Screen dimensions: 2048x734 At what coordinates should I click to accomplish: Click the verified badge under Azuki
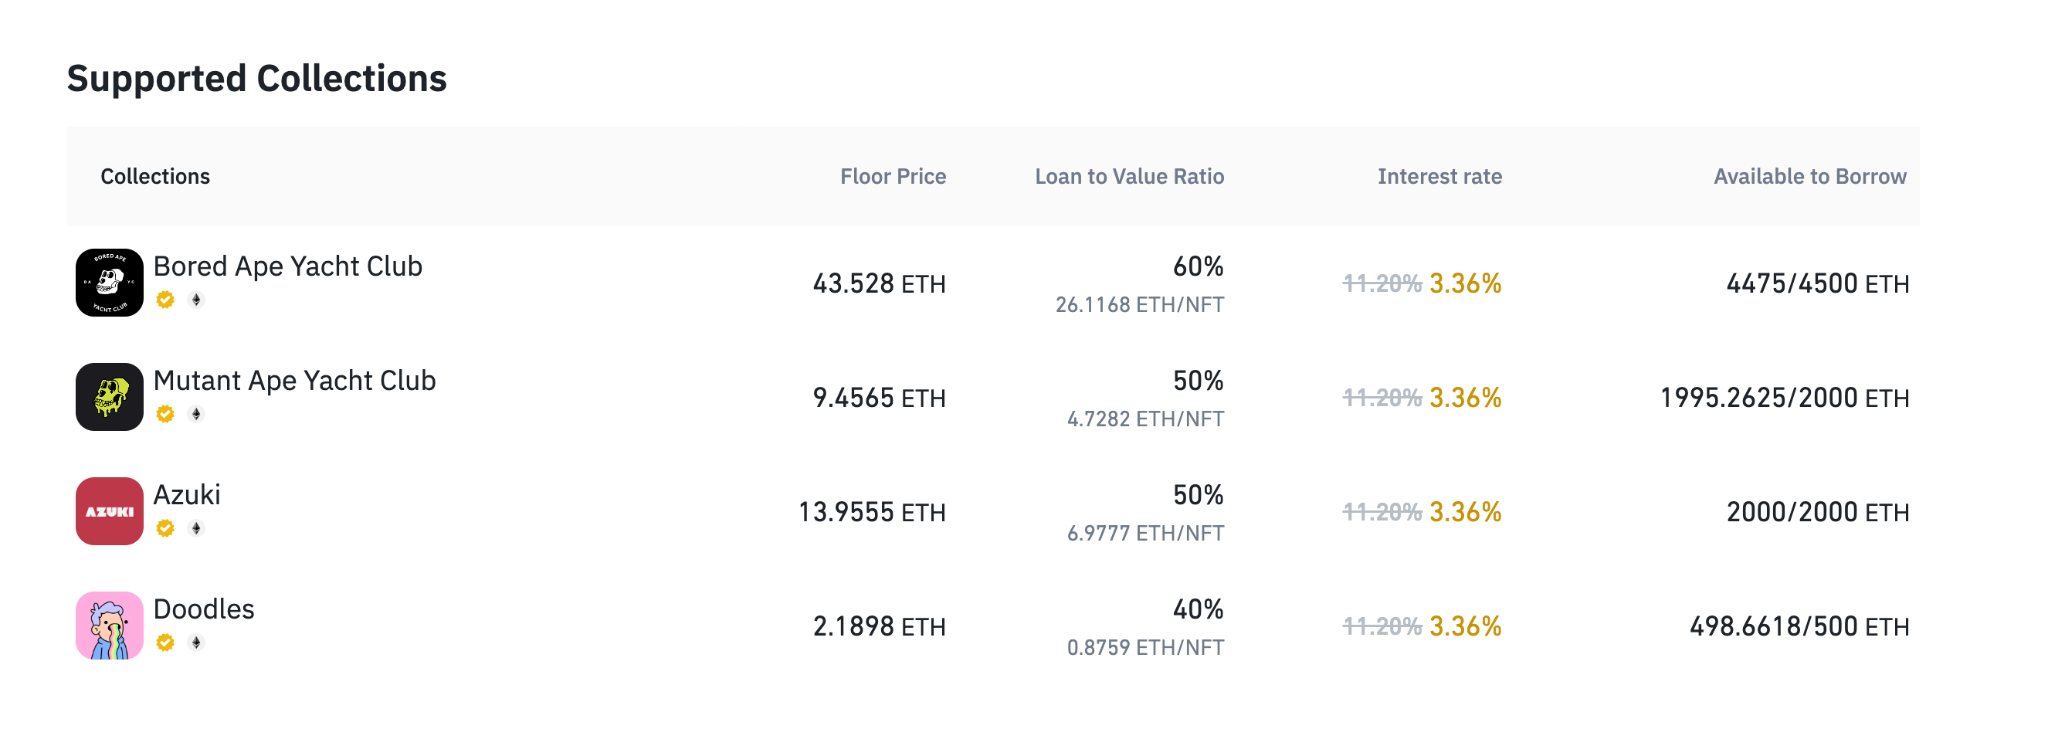pos(166,528)
